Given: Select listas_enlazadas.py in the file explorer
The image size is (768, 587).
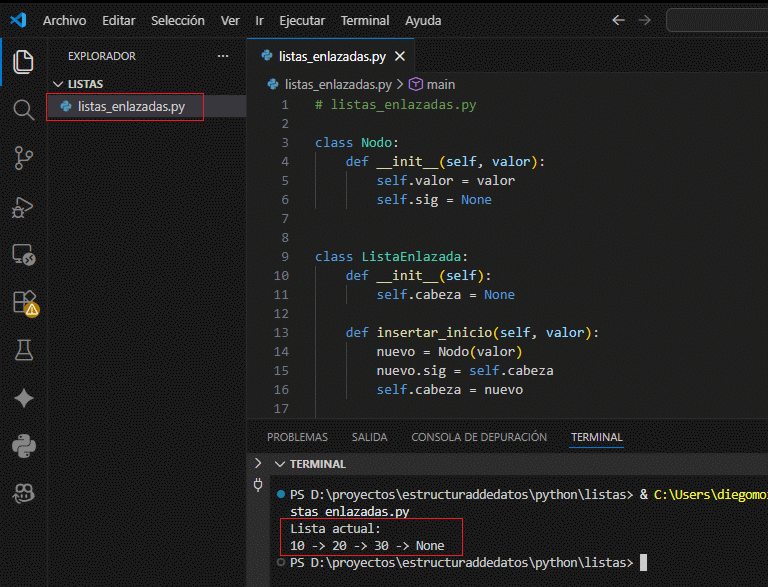Looking at the screenshot, I should point(131,107).
